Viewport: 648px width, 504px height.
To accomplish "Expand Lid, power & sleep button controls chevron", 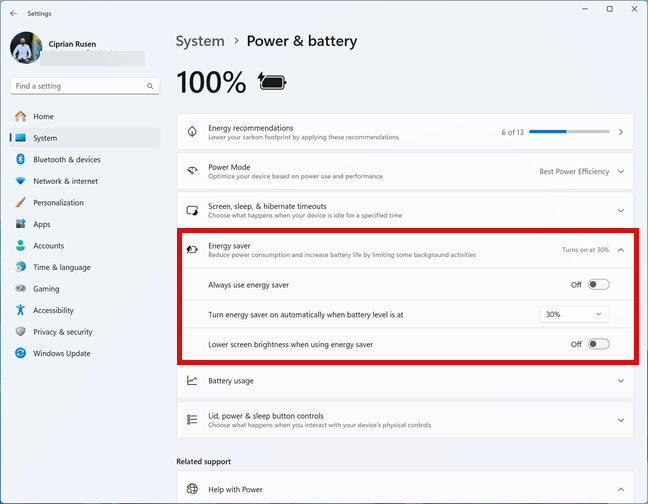I will pos(621,420).
